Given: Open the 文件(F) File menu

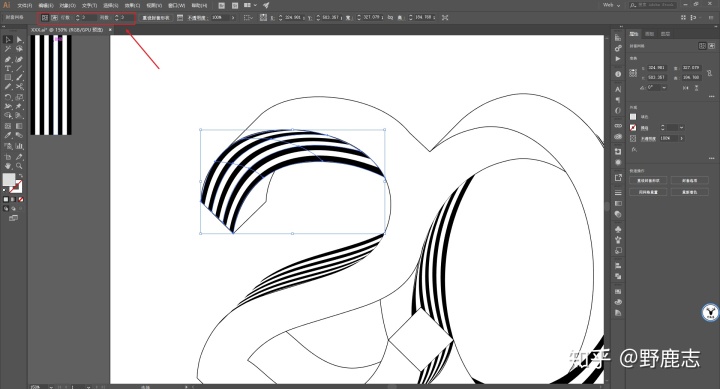Looking at the screenshot, I should point(25,6).
